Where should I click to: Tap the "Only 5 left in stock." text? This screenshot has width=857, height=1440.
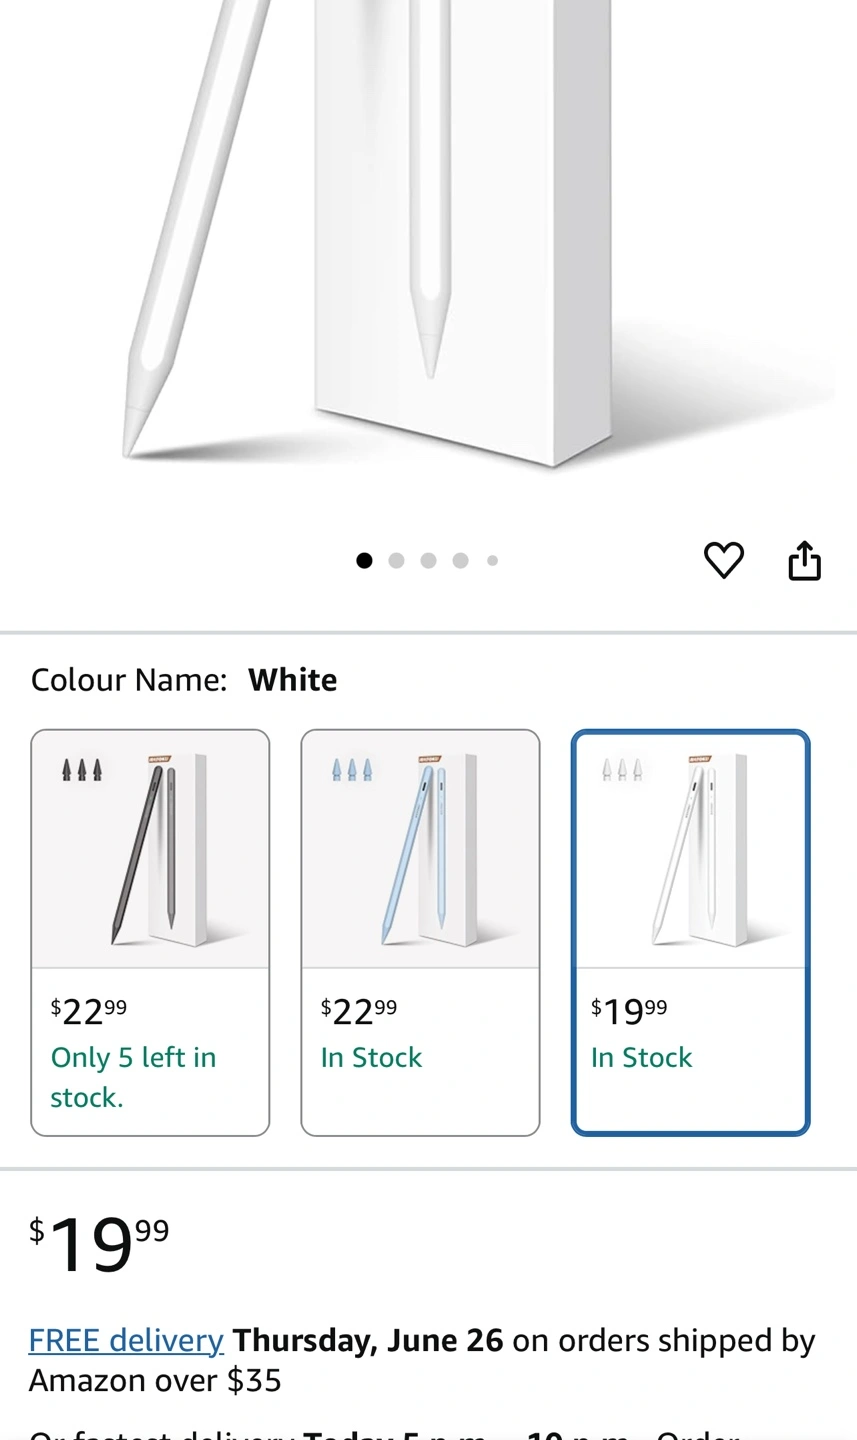[x=133, y=1077]
